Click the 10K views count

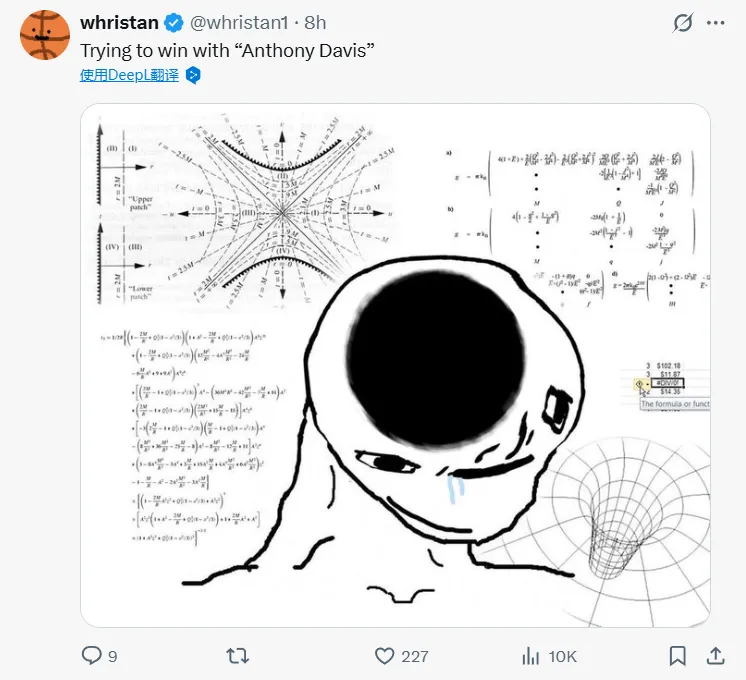pyautogui.click(x=563, y=657)
